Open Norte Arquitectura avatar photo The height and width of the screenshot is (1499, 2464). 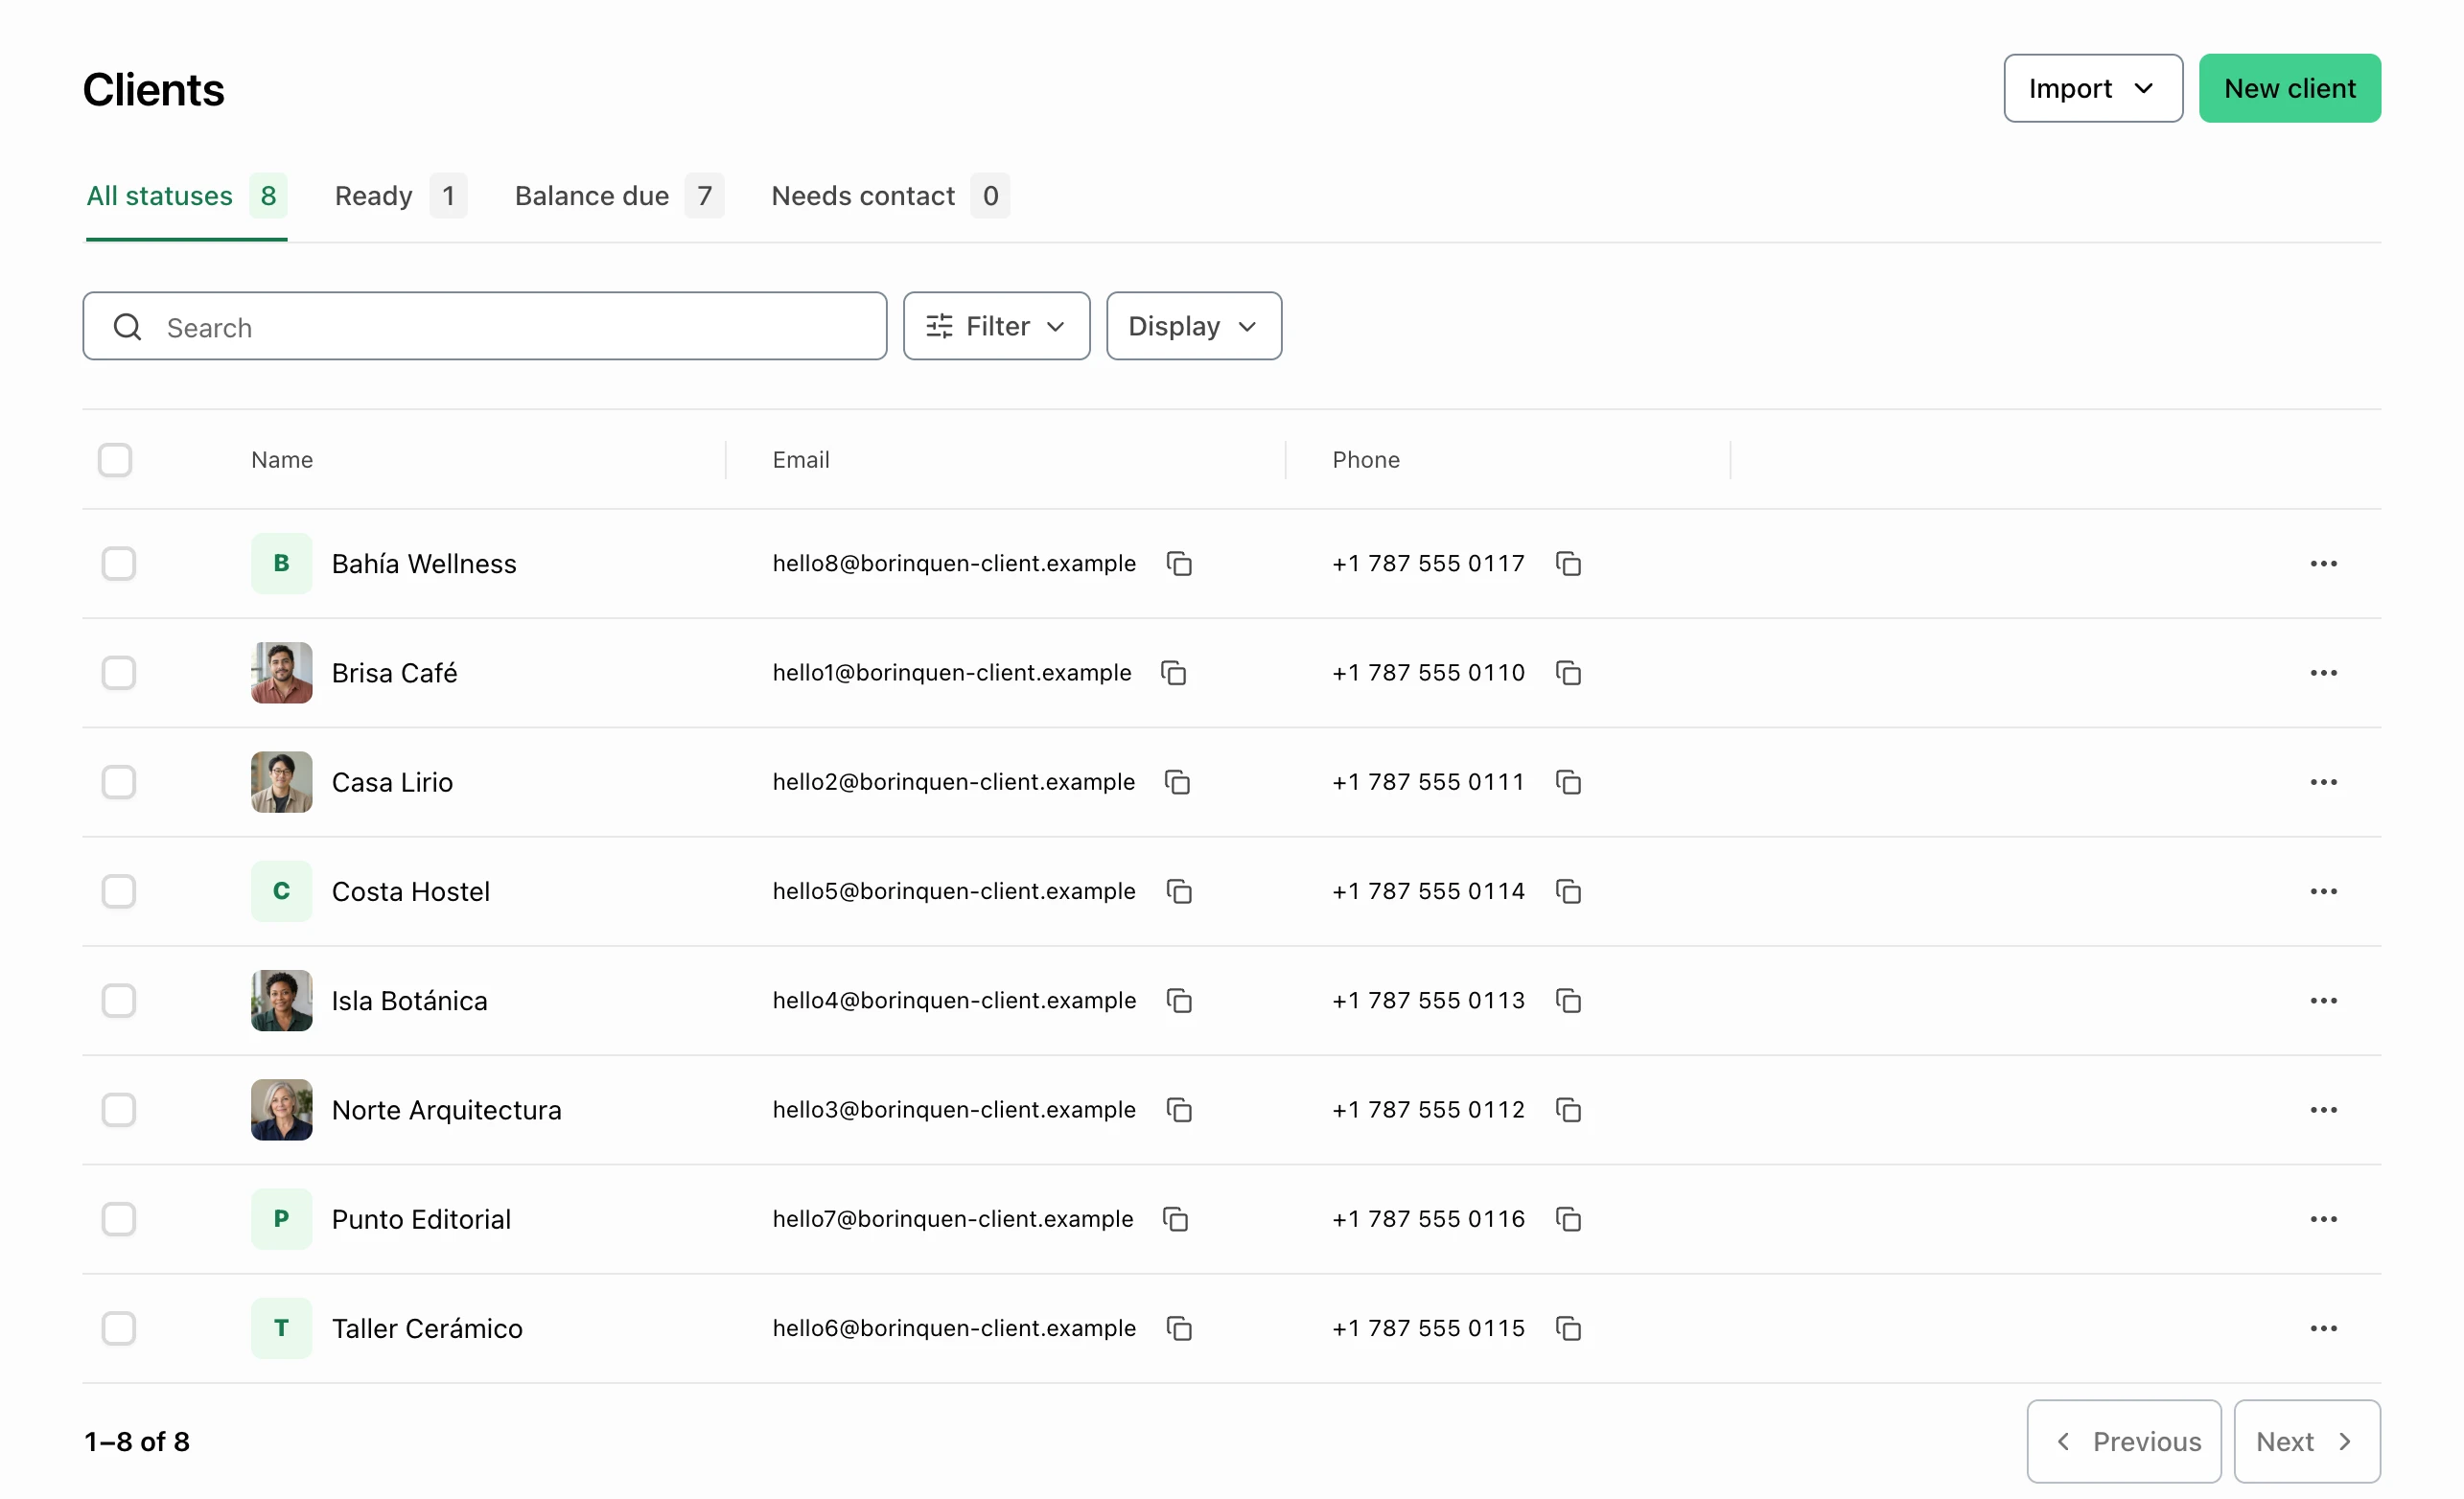(281, 1110)
